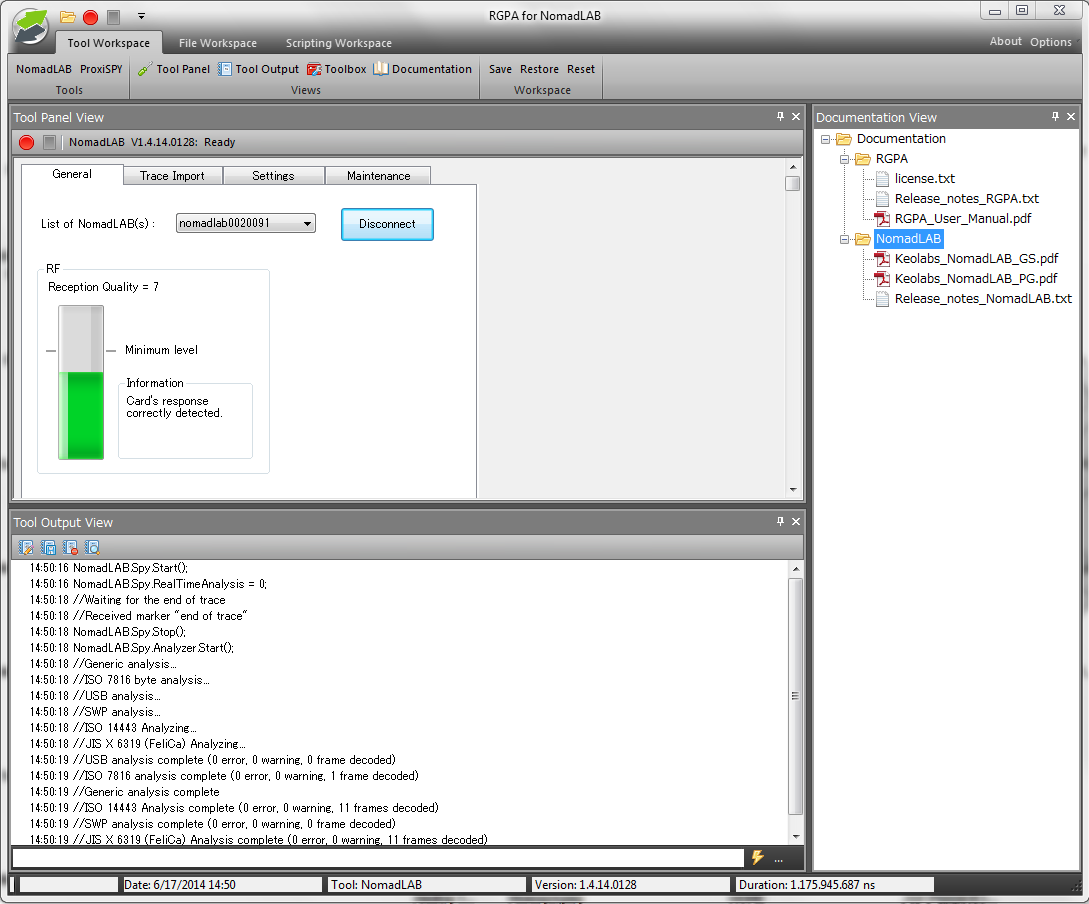Screen dimensions: 1089x904
Task: Click Save in the Workspace group
Action: [x=500, y=69]
